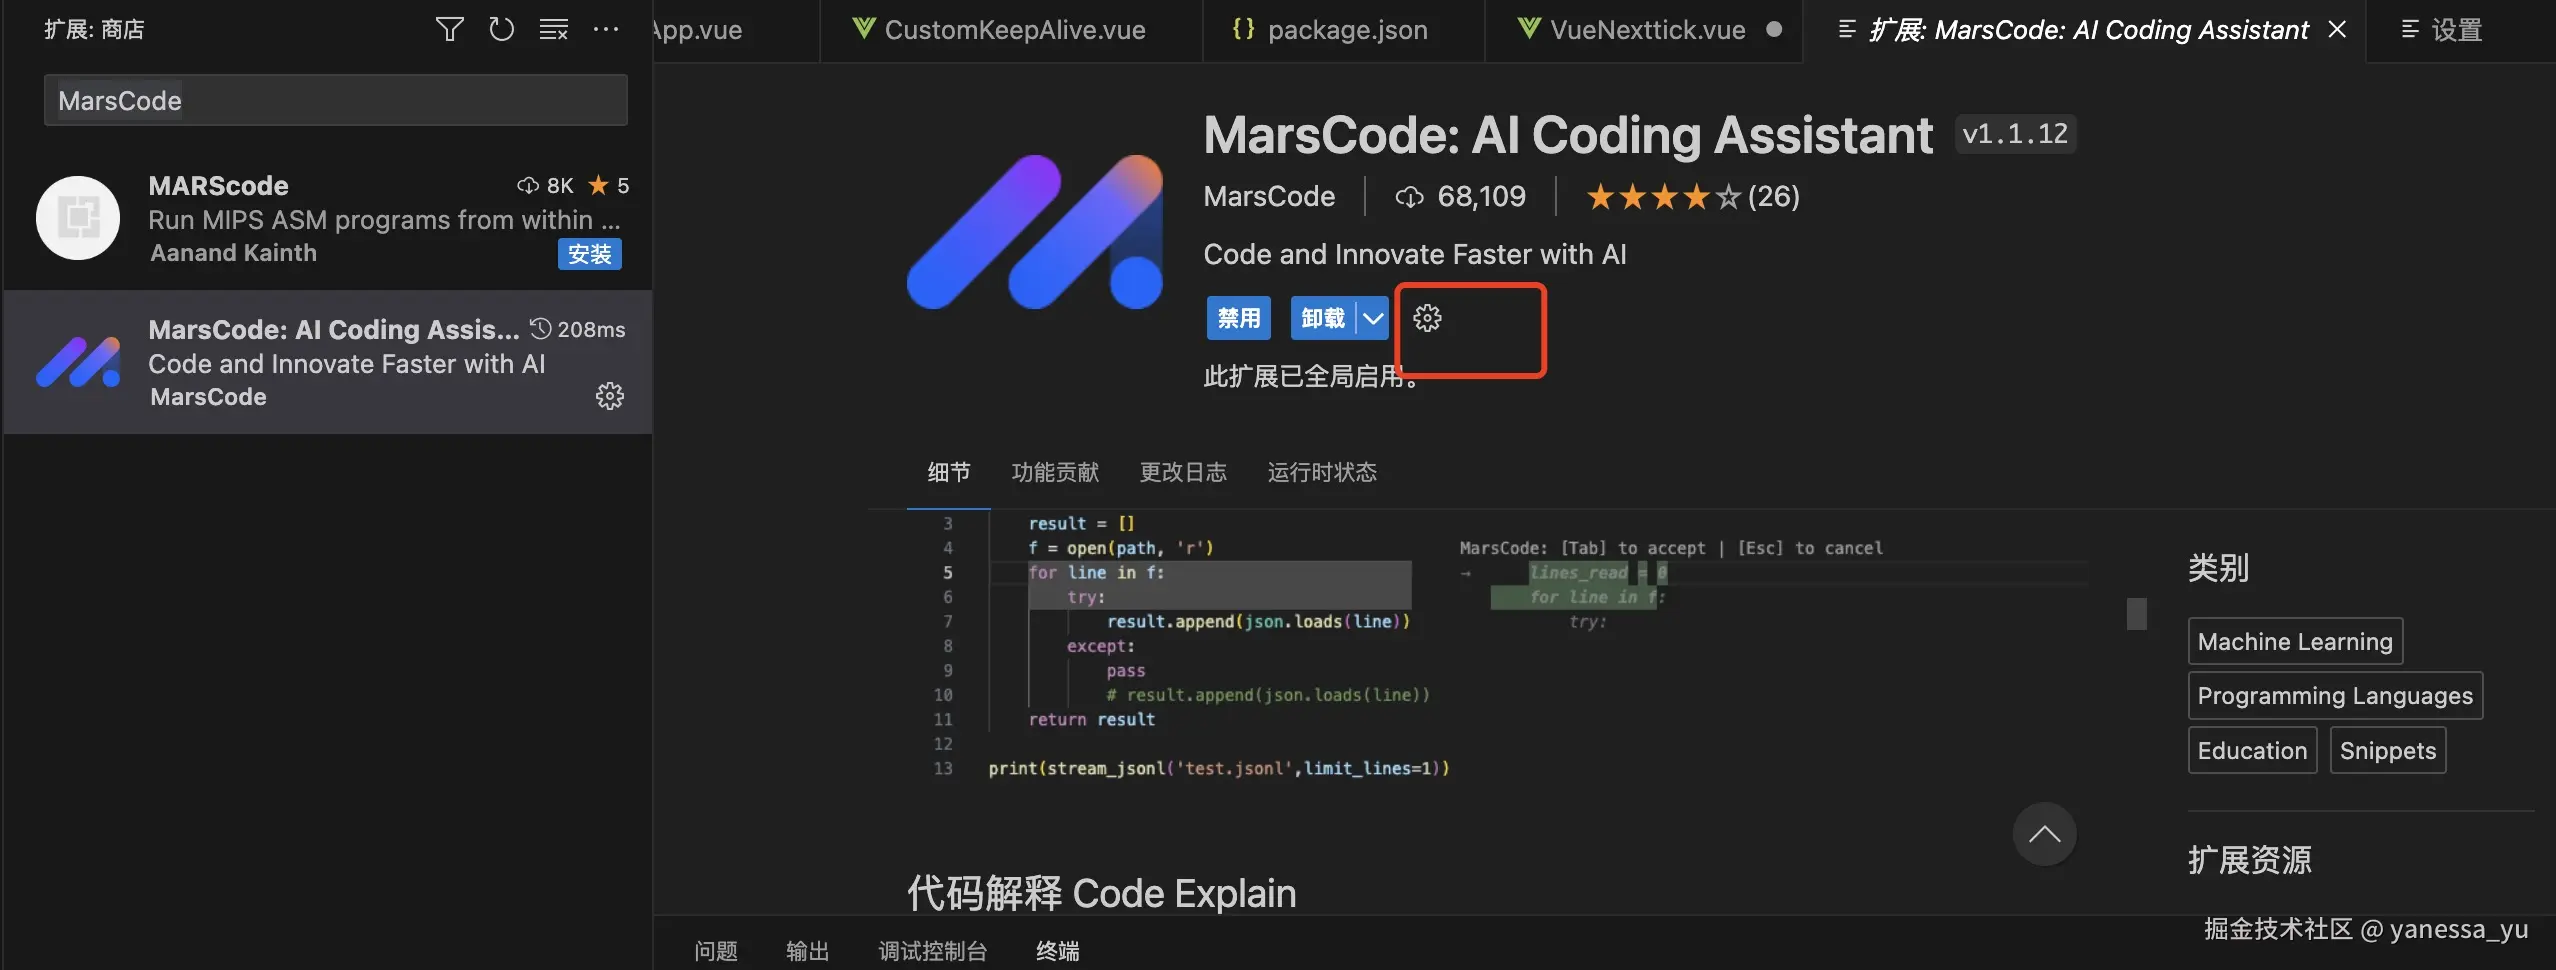Focus the MarsCode extension search box
The image size is (2556, 970).
coord(335,100)
